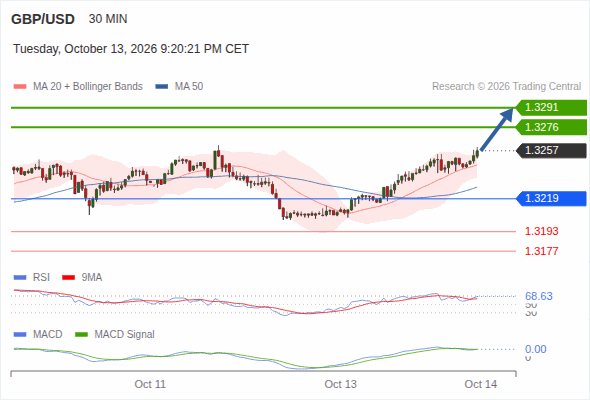Open the Trading Central research credit
590x400 pixels.
click(x=506, y=87)
